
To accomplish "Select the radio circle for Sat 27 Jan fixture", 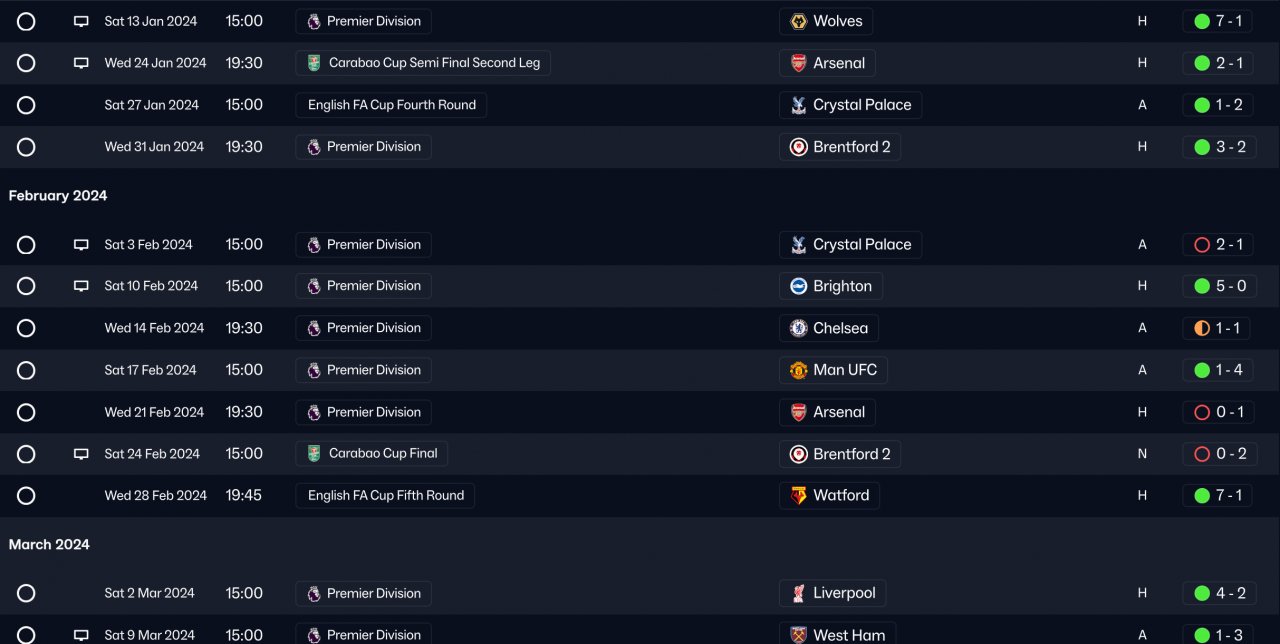I will (x=26, y=105).
